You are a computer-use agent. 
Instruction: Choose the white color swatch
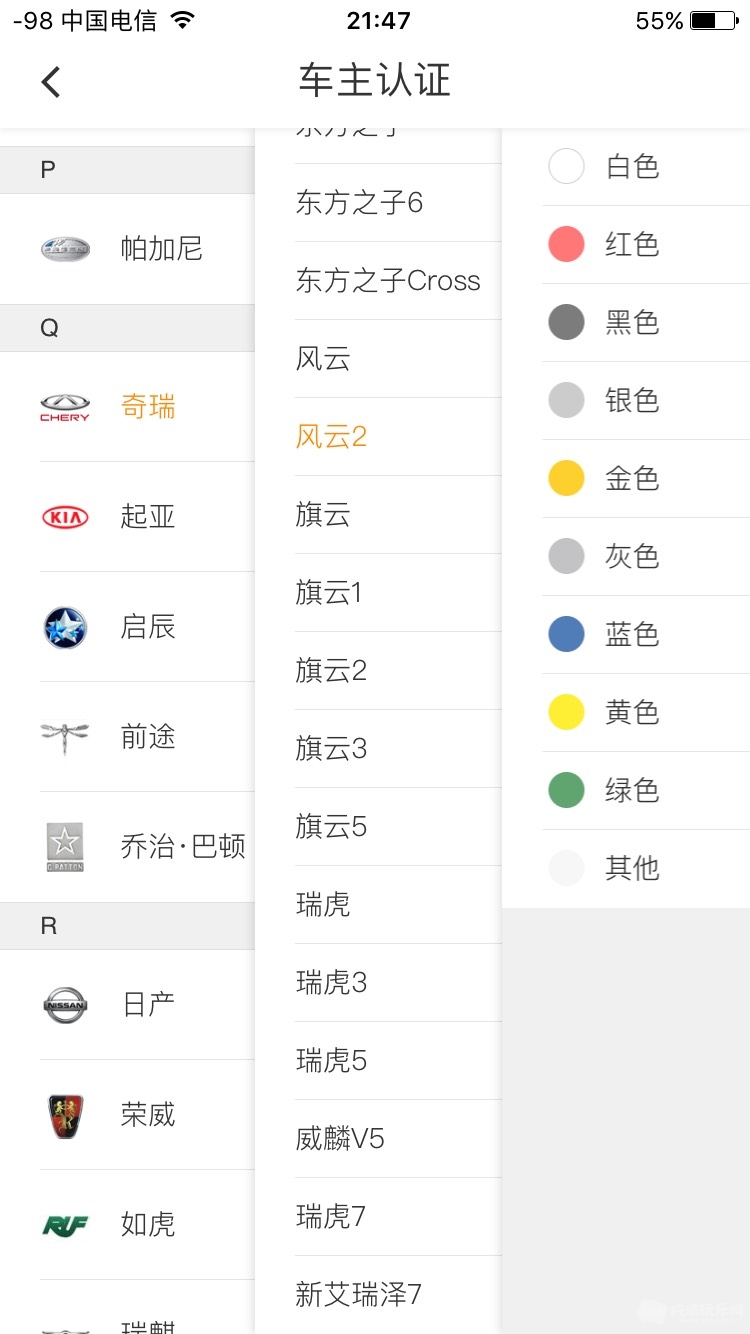[x=566, y=166]
